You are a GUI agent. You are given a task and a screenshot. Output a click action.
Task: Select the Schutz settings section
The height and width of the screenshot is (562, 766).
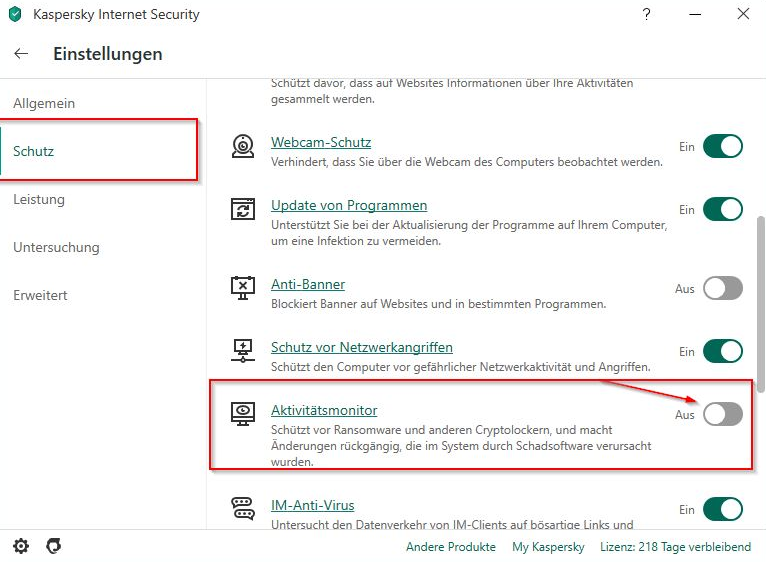coord(33,151)
